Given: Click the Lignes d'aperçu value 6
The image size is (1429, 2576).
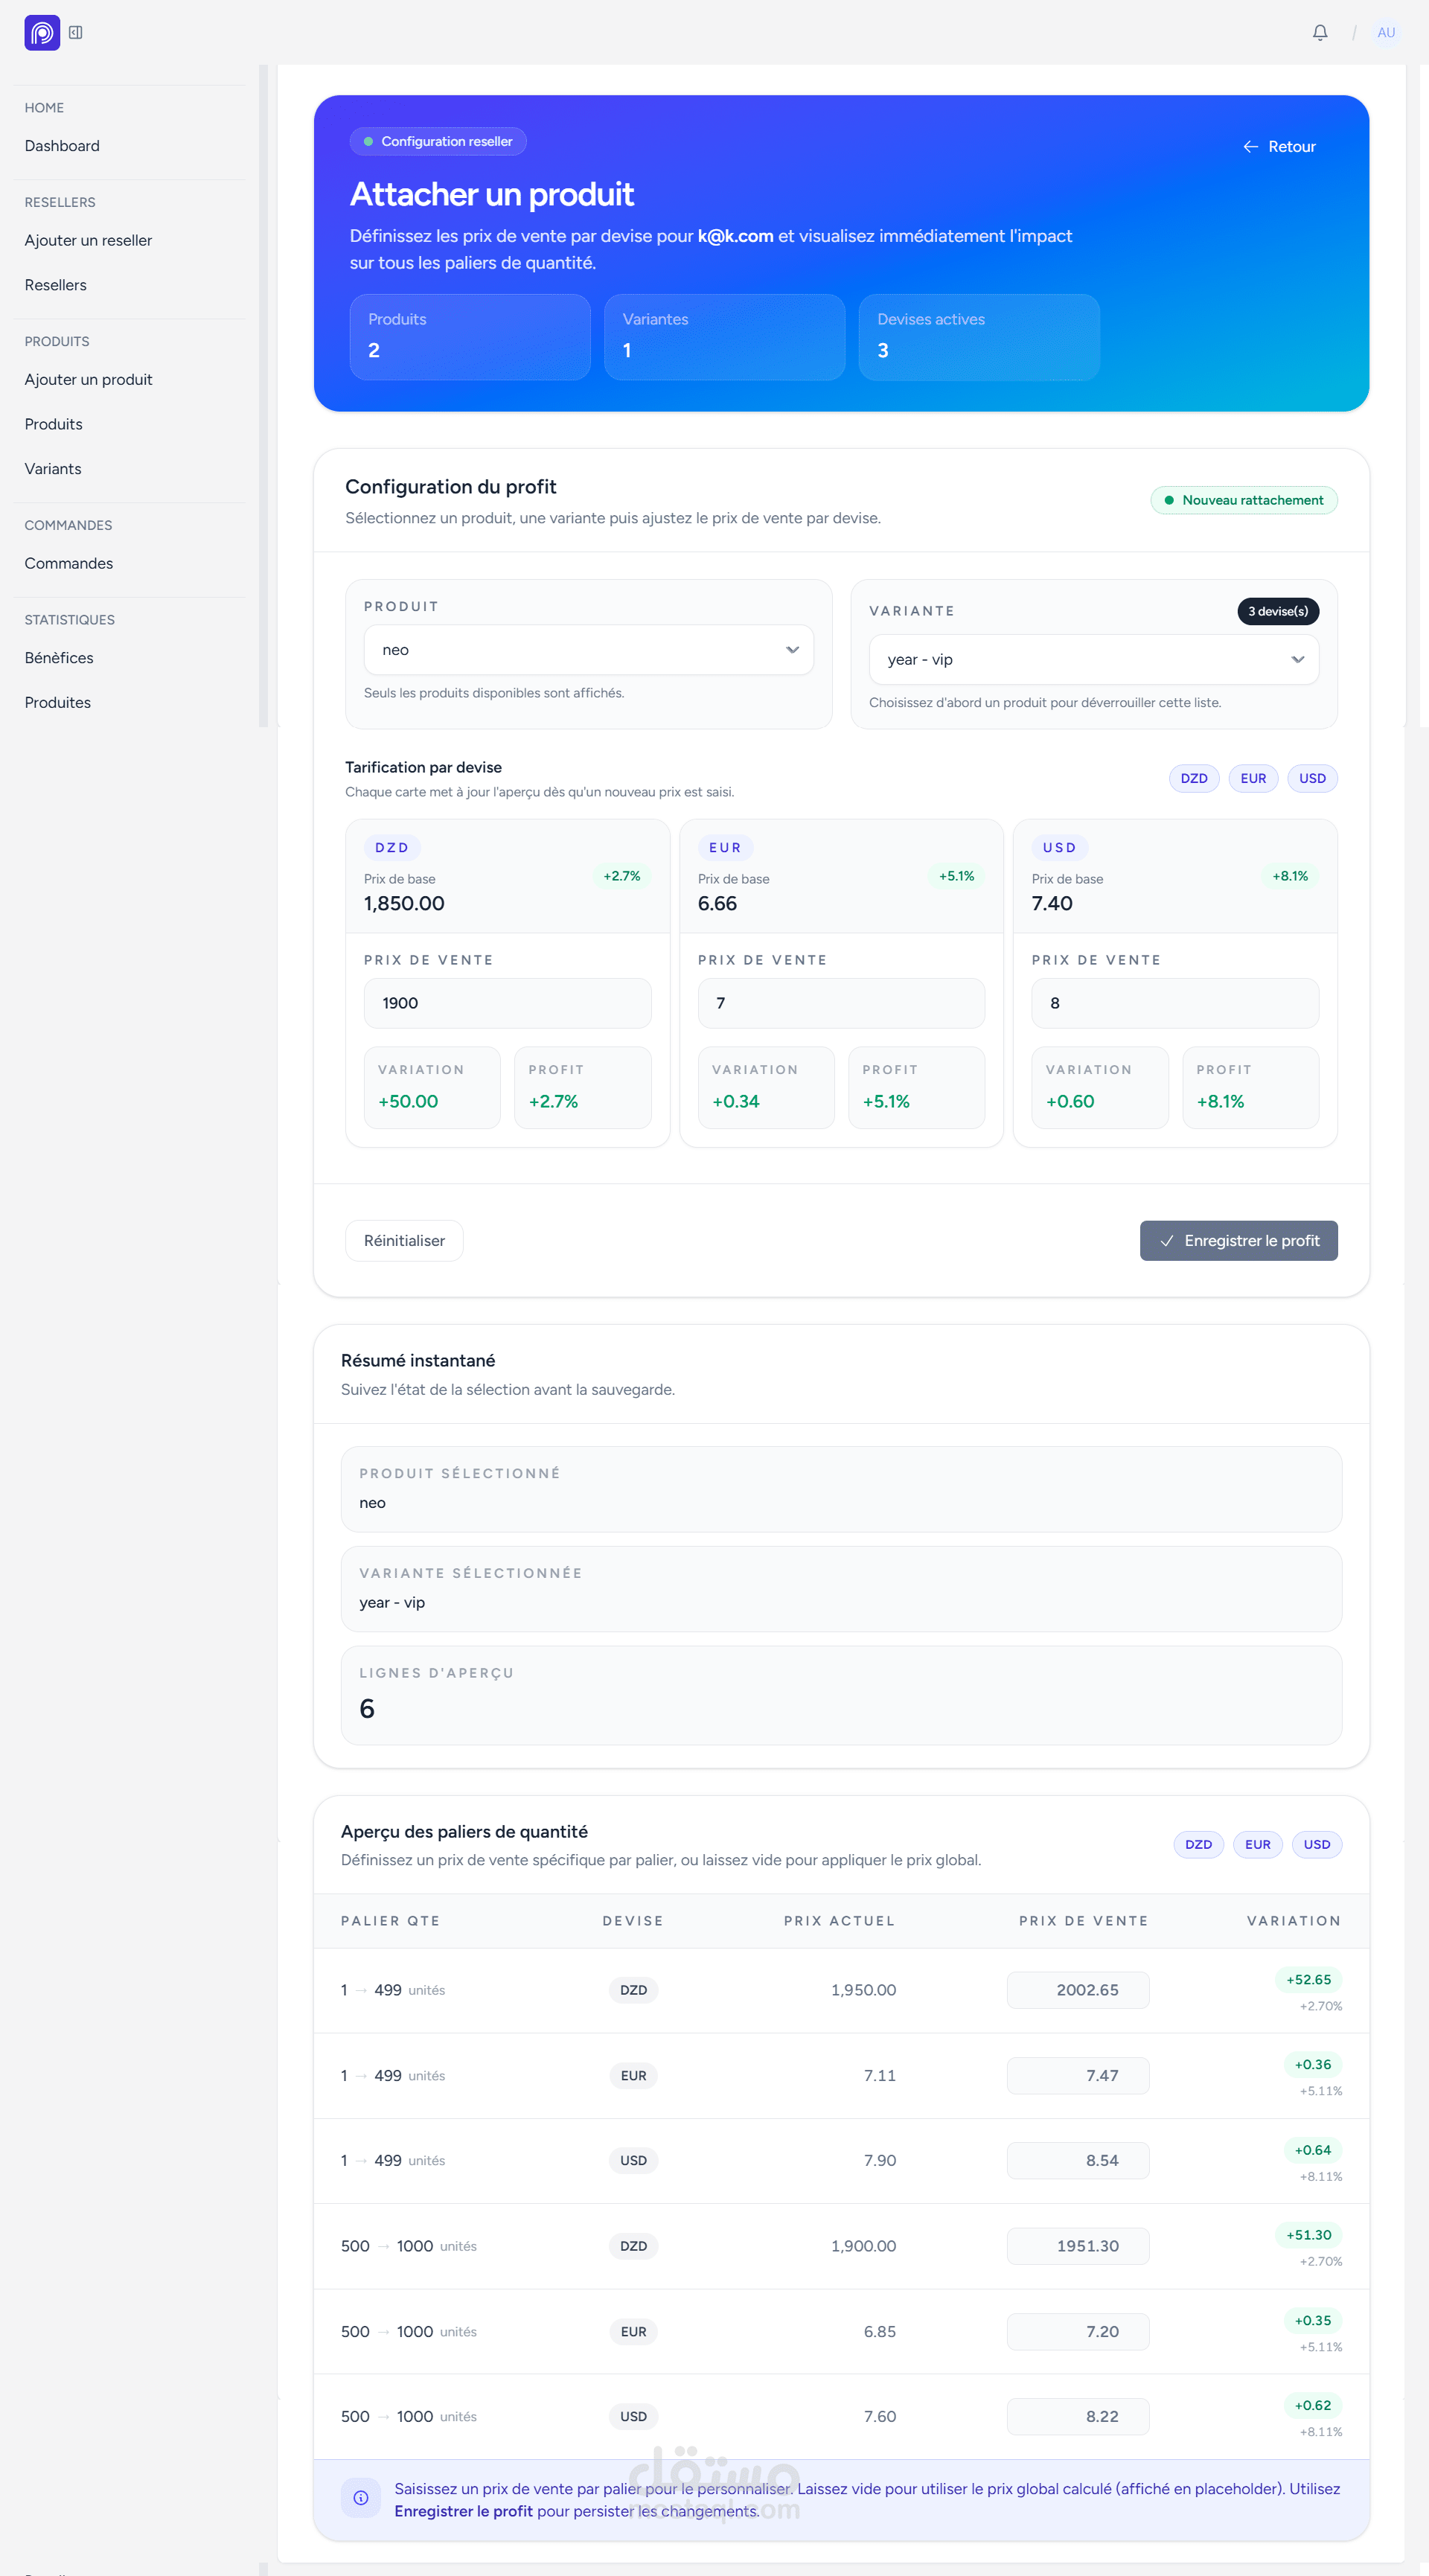Looking at the screenshot, I should tap(367, 1709).
